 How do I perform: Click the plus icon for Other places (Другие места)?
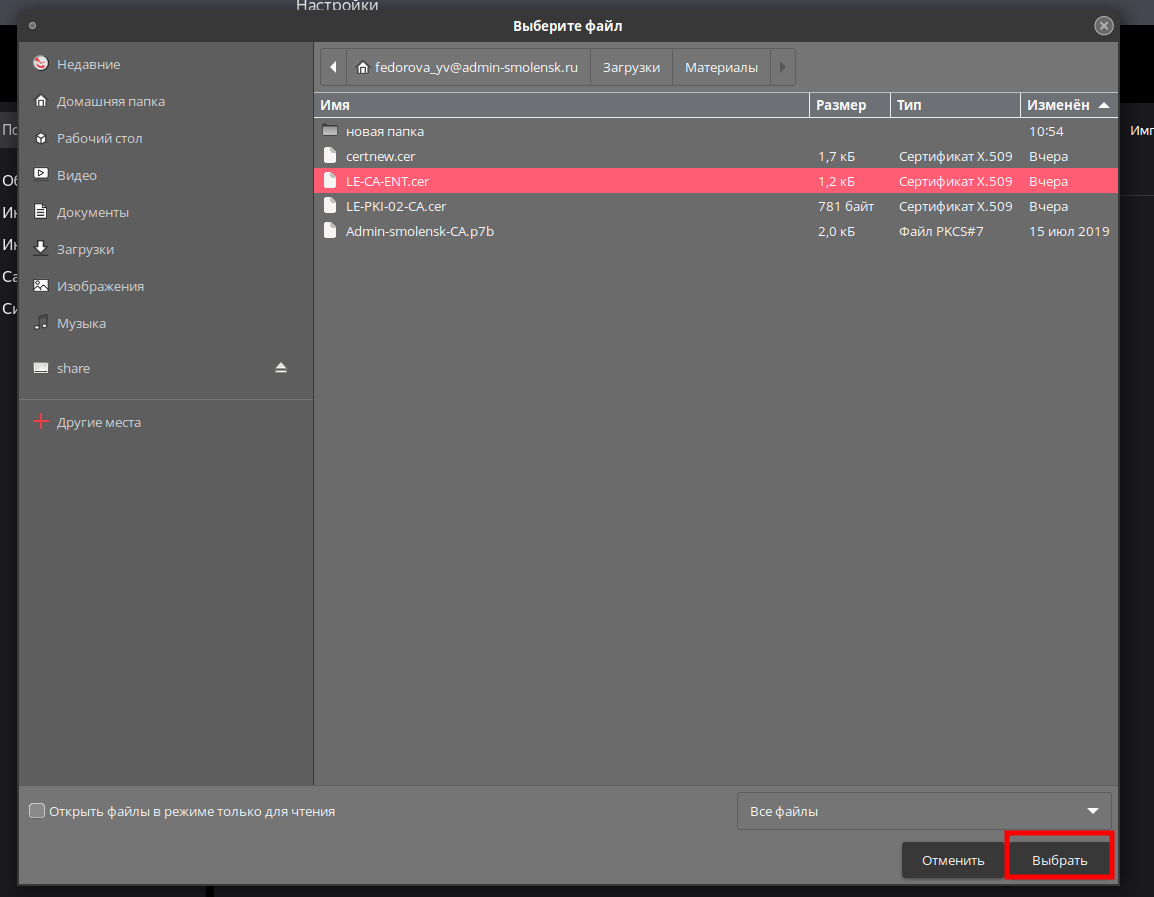(41, 422)
